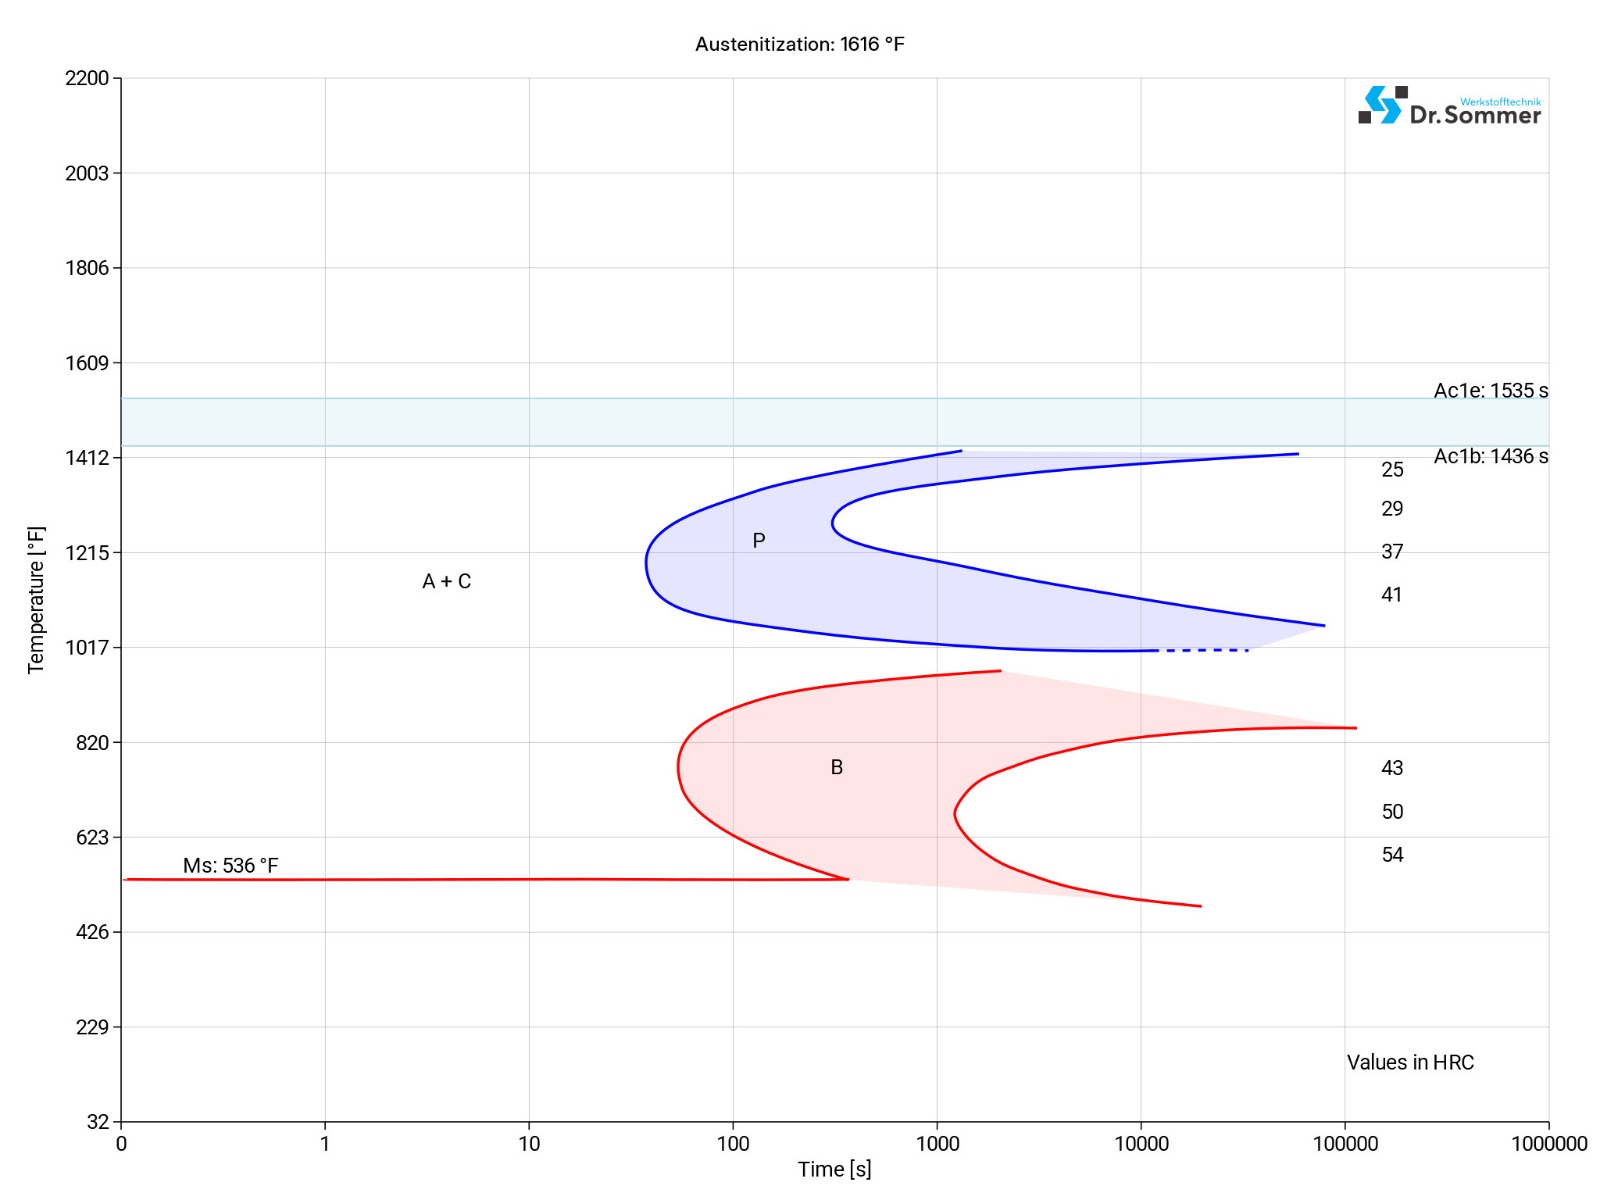This screenshot has width=1600, height=1200.
Task: Click the 1000 tick on time axis
Action: (x=937, y=1143)
